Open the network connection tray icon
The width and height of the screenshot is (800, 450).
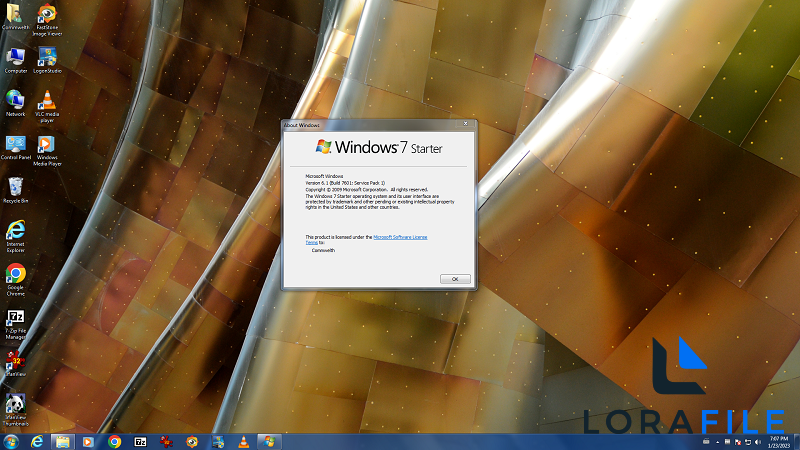pos(747,442)
